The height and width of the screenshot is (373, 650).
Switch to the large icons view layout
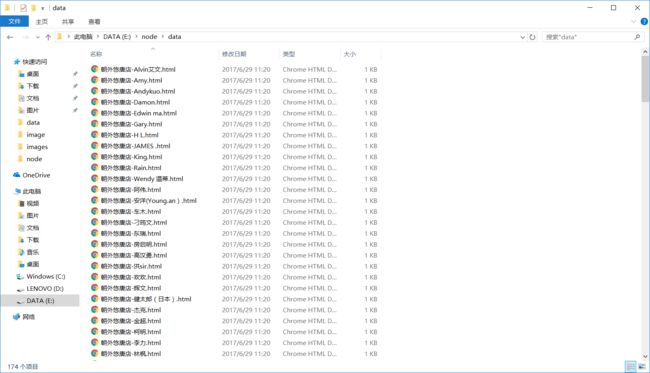point(642,366)
